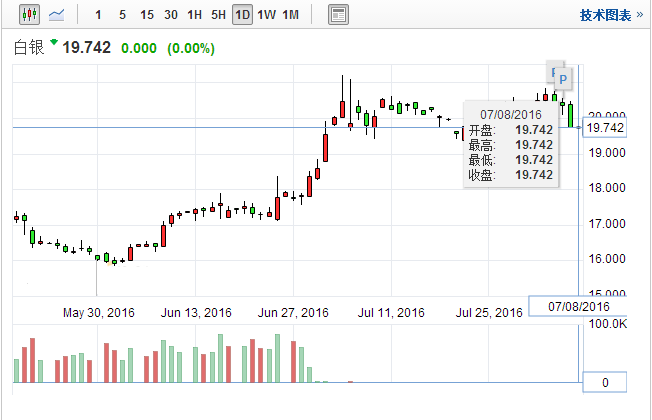Choose the 5H timeframe
This screenshot has width=652, height=420.
tap(218, 15)
